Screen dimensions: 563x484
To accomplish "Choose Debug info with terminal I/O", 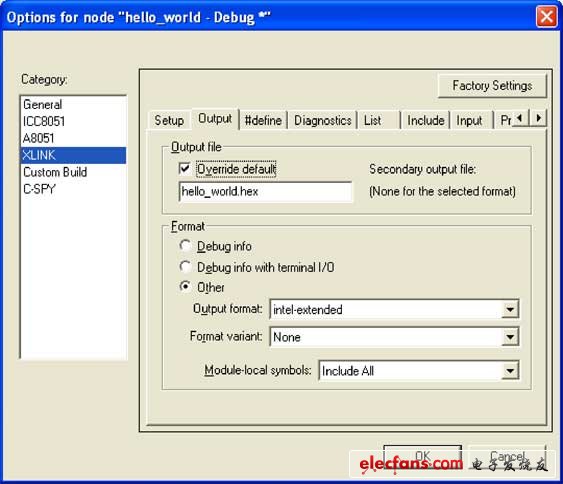I will point(185,267).
